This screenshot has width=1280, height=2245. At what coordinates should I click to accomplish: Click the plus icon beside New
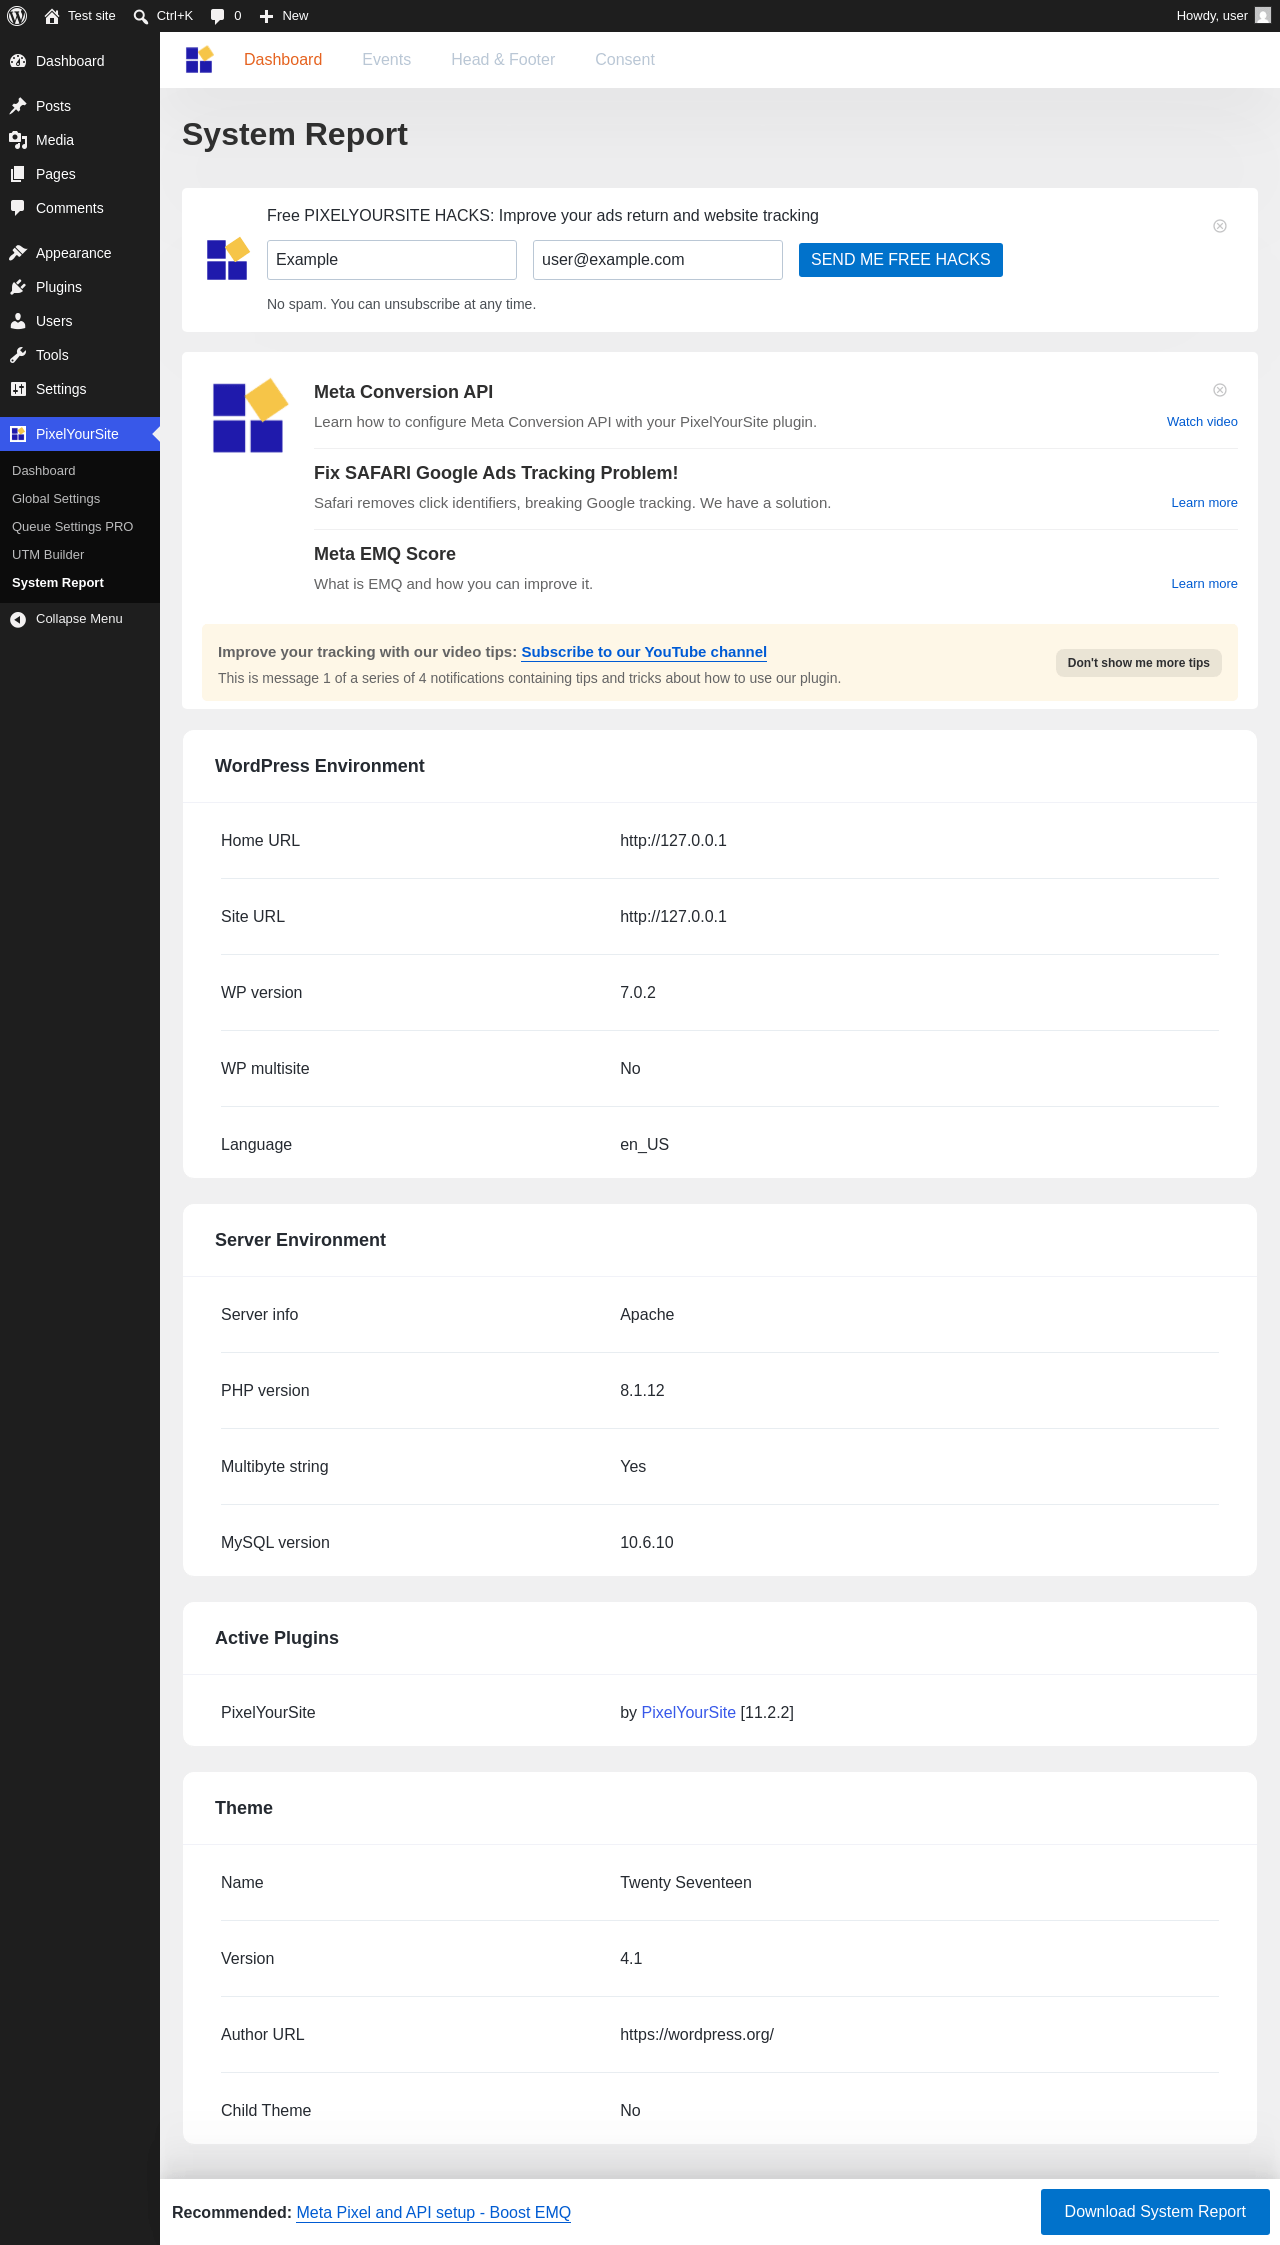pyautogui.click(x=266, y=16)
